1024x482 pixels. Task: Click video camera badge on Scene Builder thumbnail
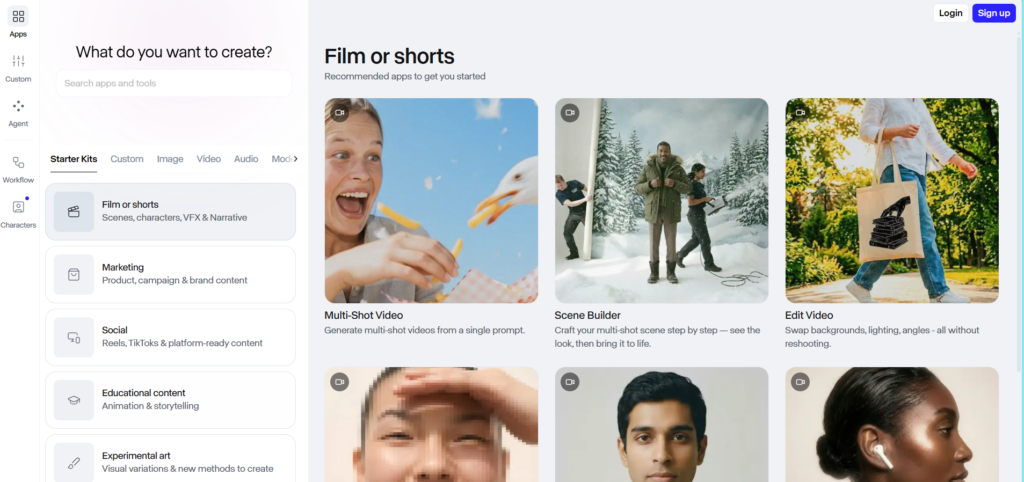[x=569, y=112]
